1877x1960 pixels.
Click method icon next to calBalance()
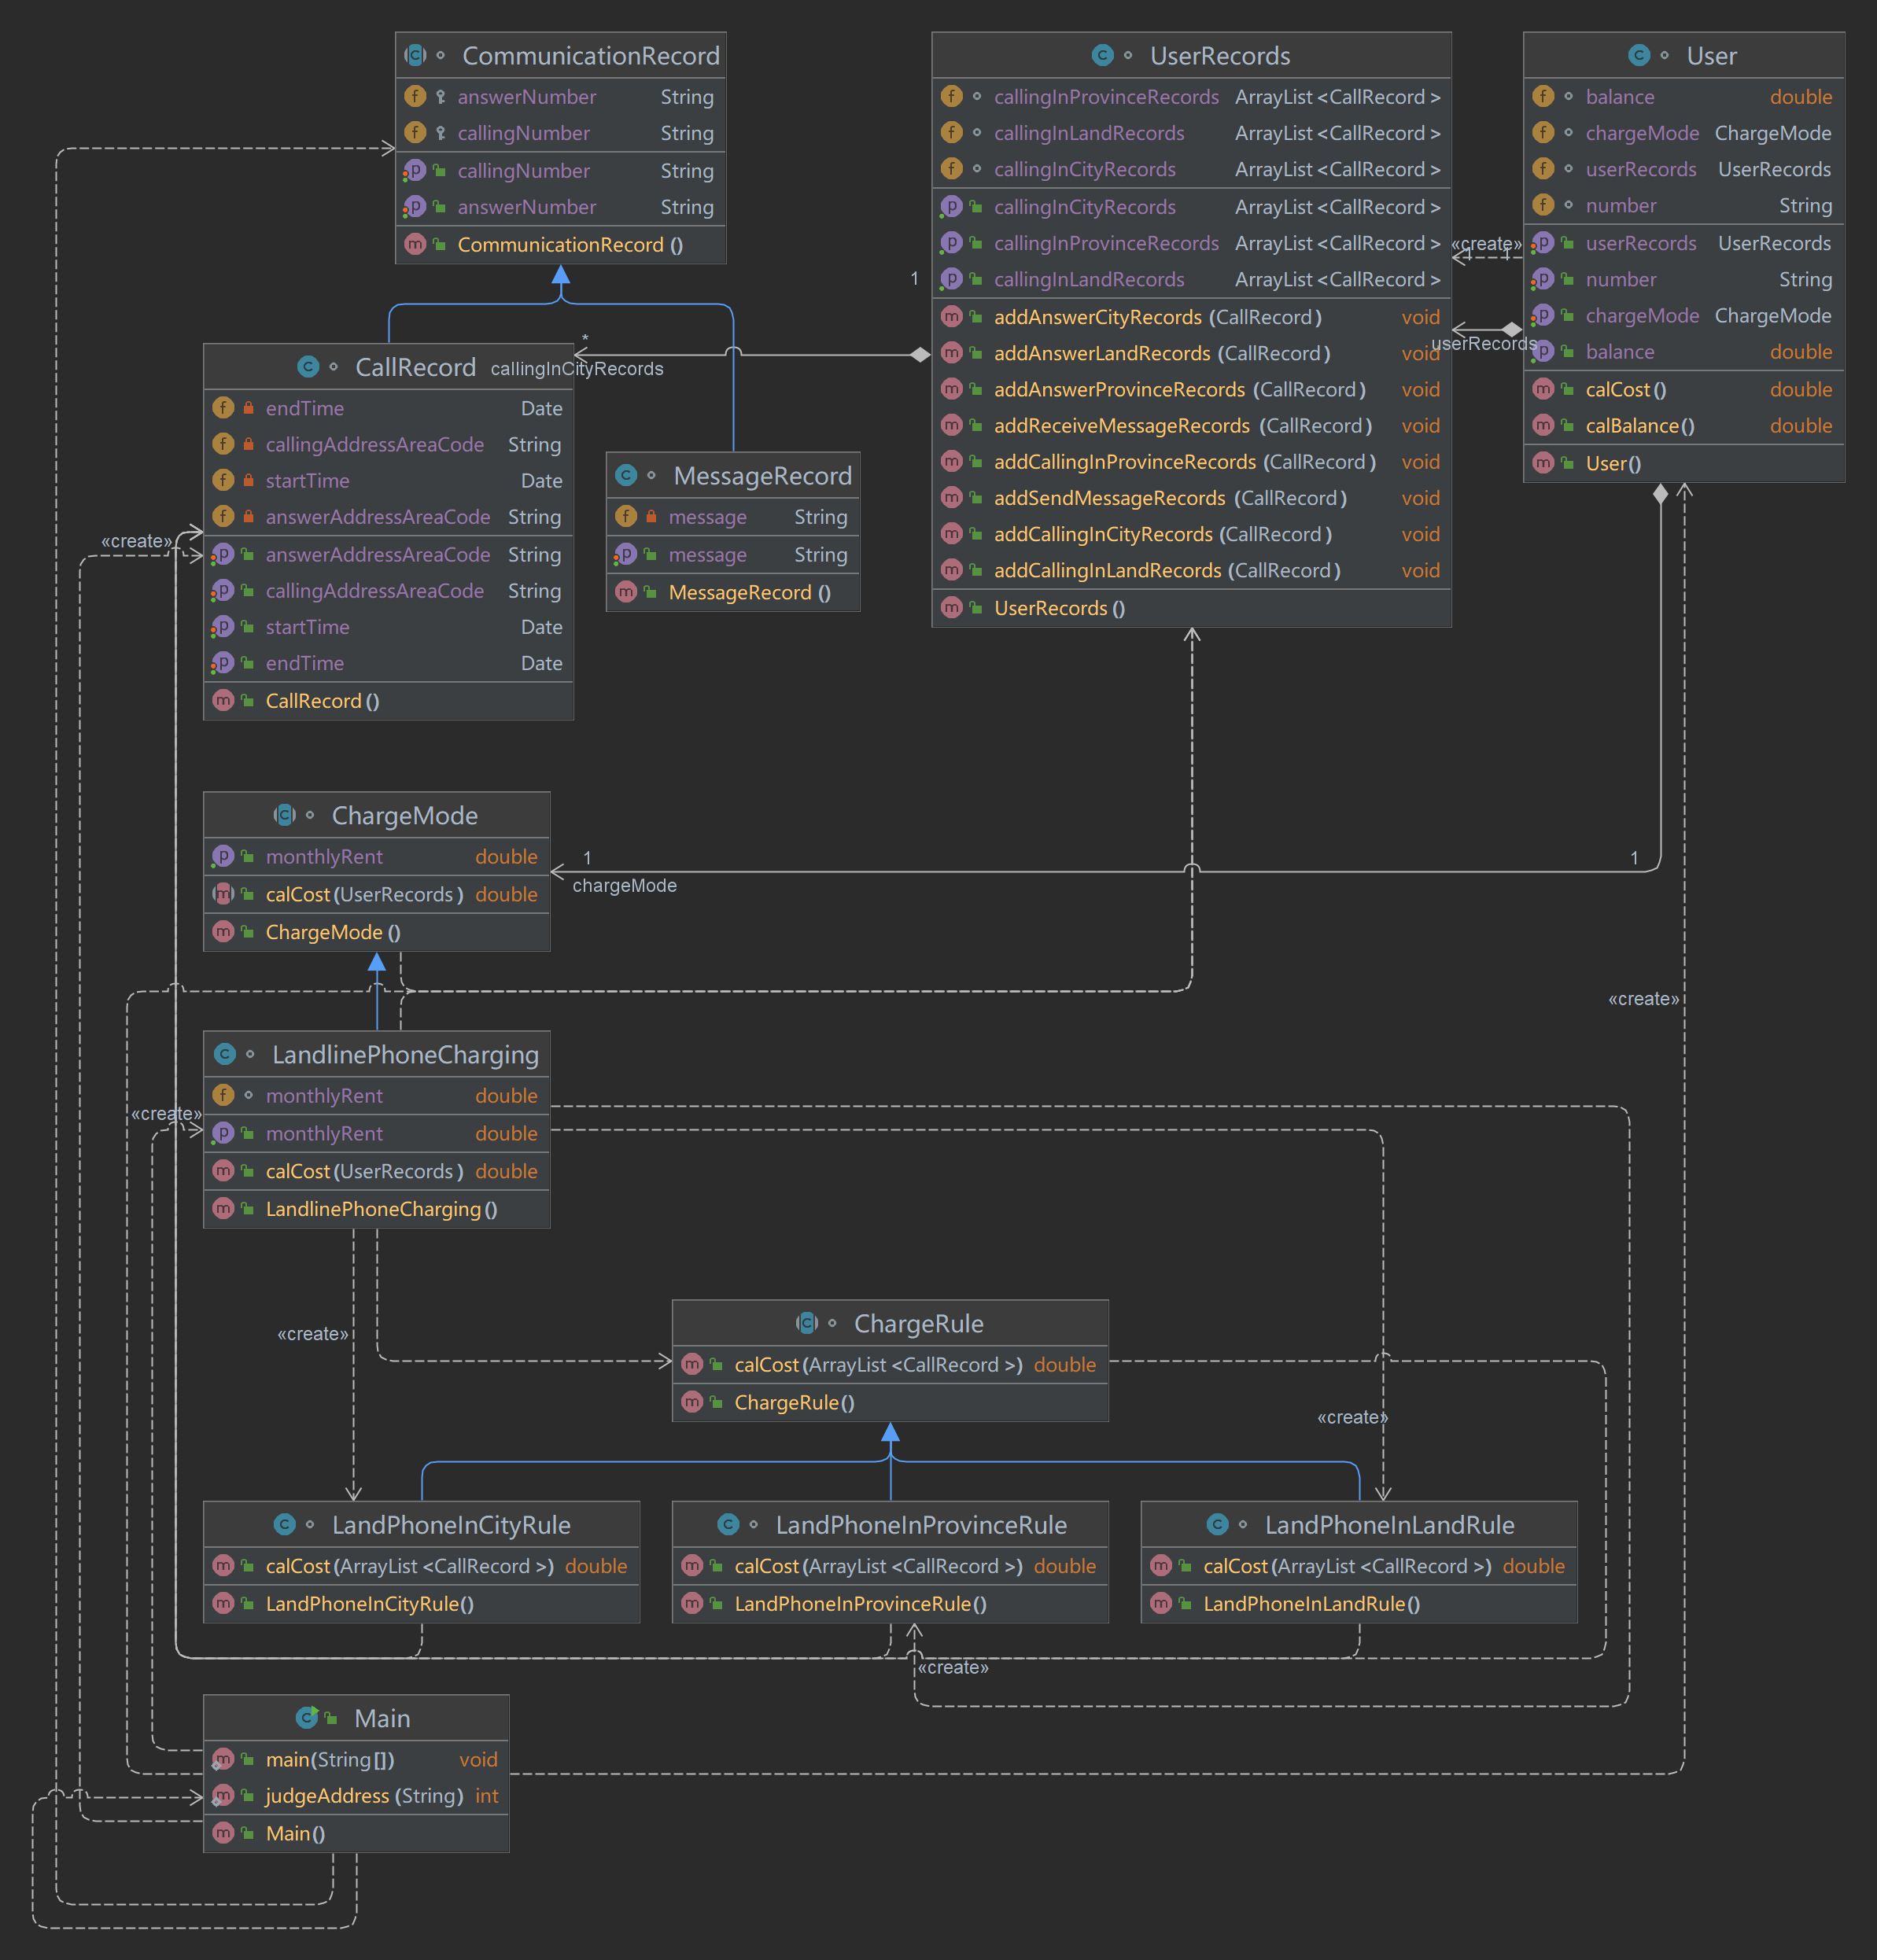[1543, 426]
